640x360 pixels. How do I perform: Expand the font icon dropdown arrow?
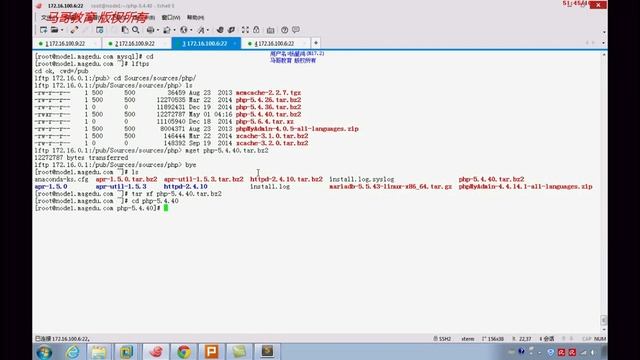[208, 30]
